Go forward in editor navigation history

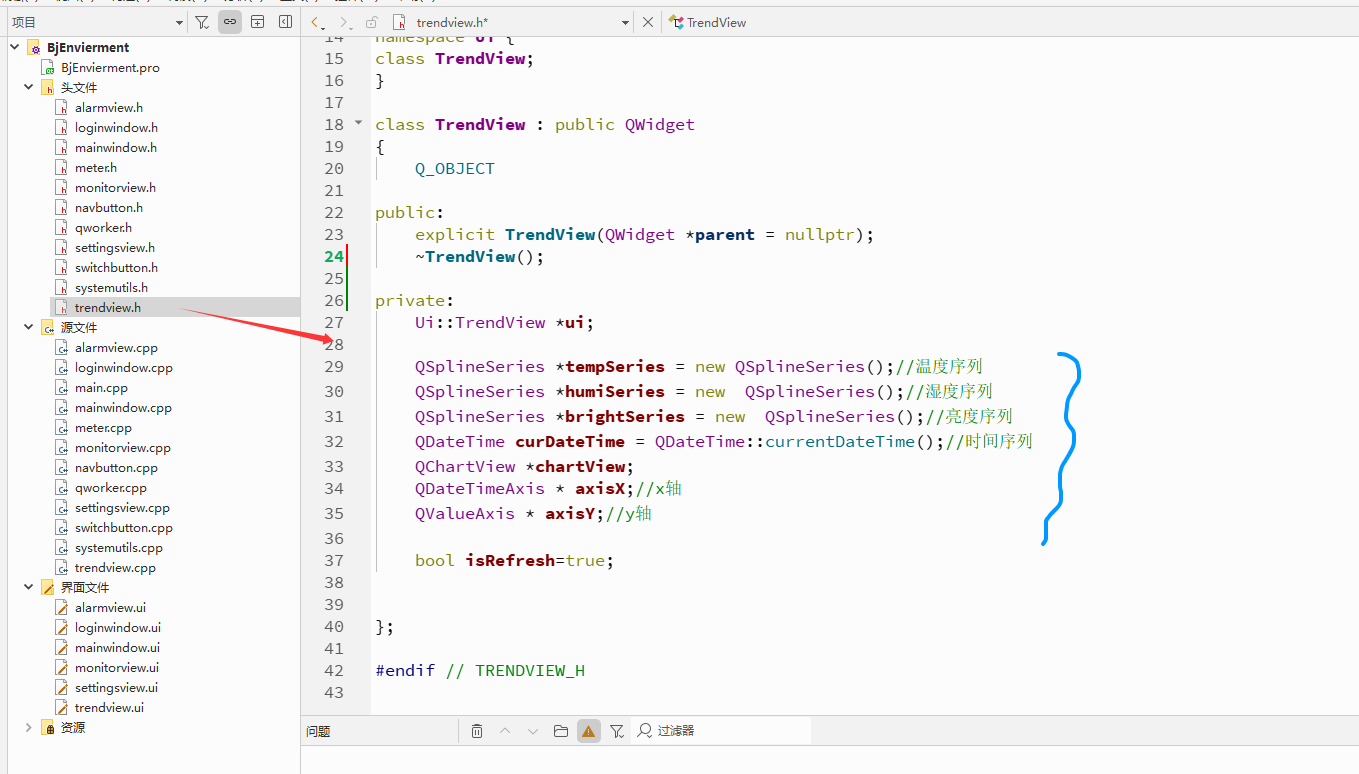pos(345,22)
